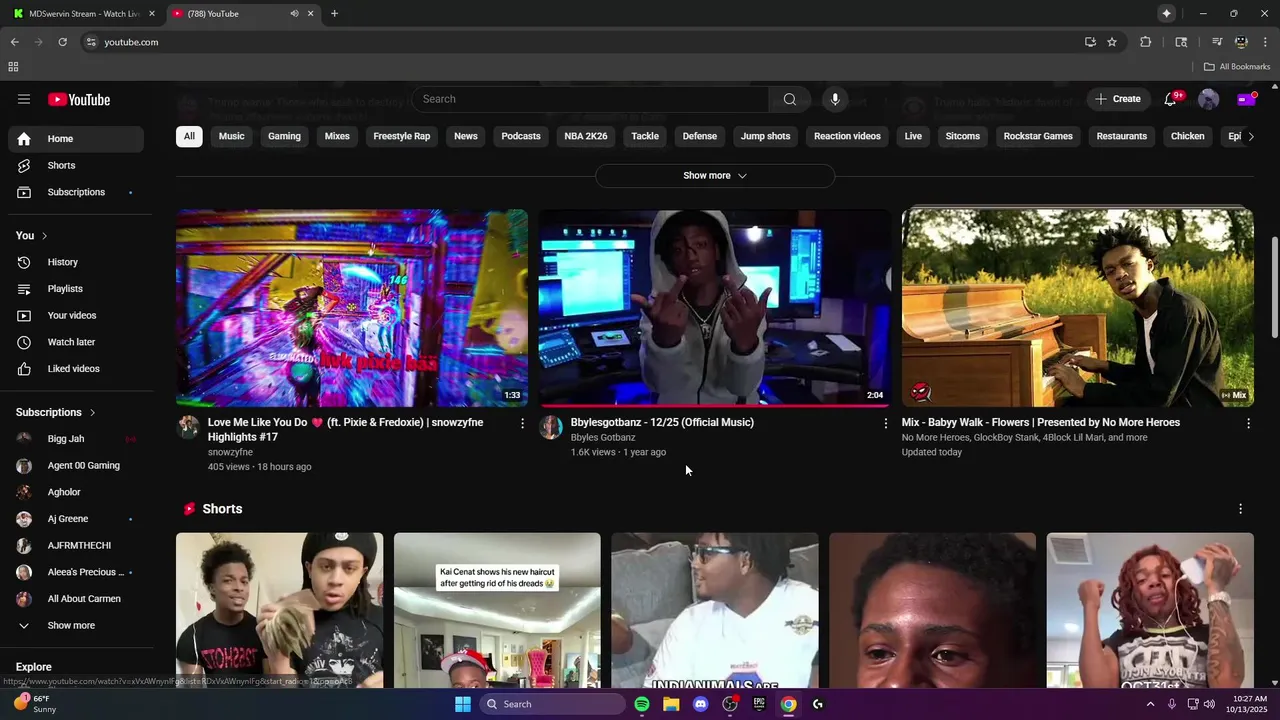1280x720 pixels.
Task: Click the Windows taskbar search box
Action: pos(552,704)
